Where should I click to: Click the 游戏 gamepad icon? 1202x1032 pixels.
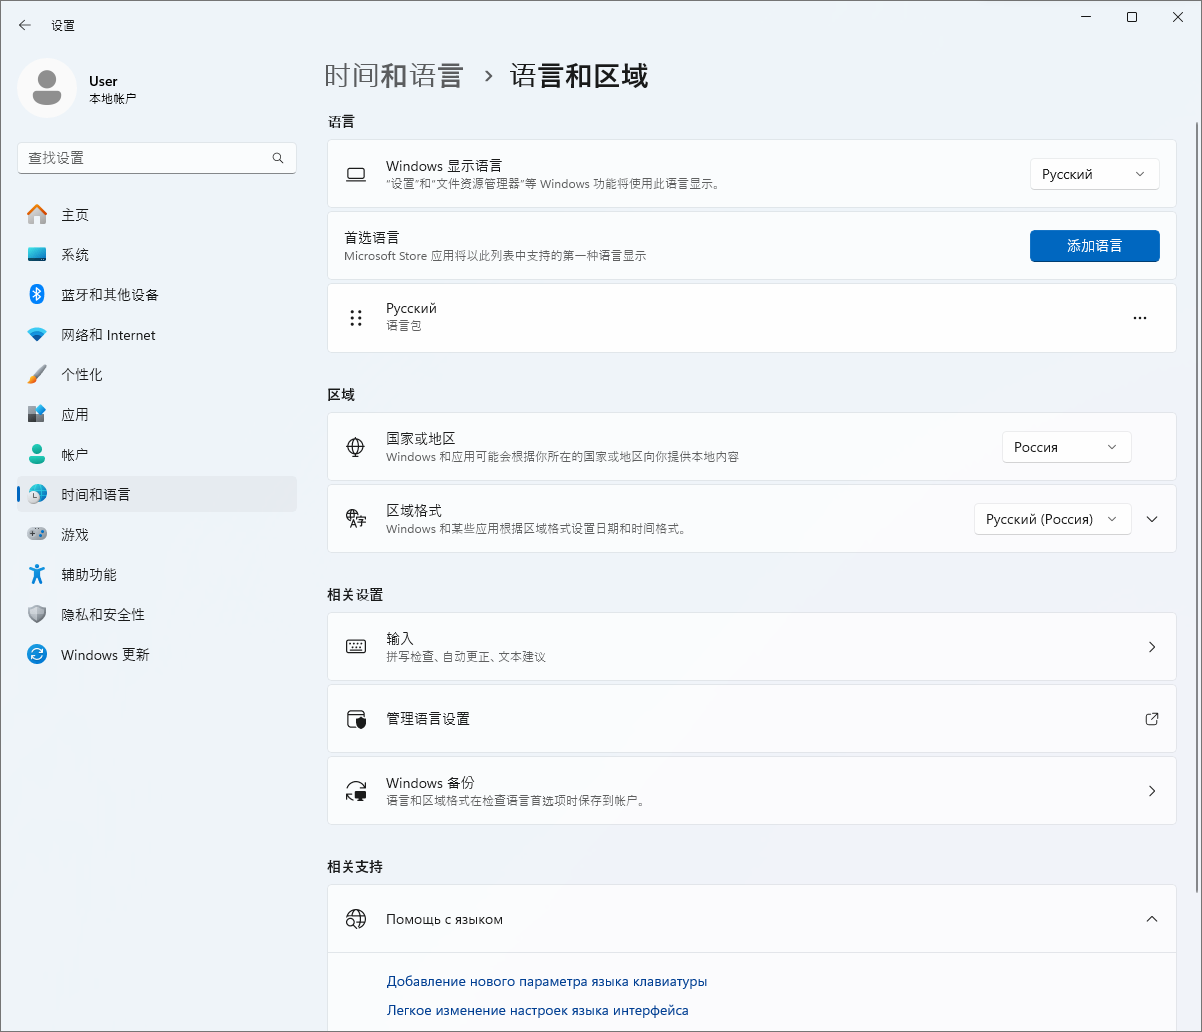coord(37,534)
